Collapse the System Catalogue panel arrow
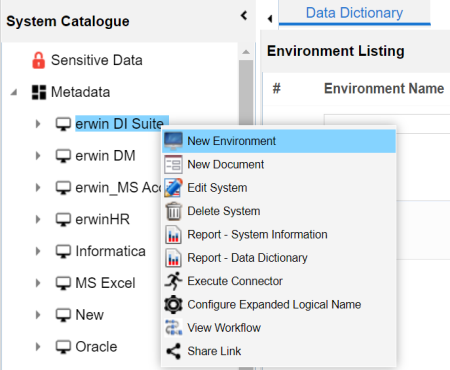 (x=244, y=15)
